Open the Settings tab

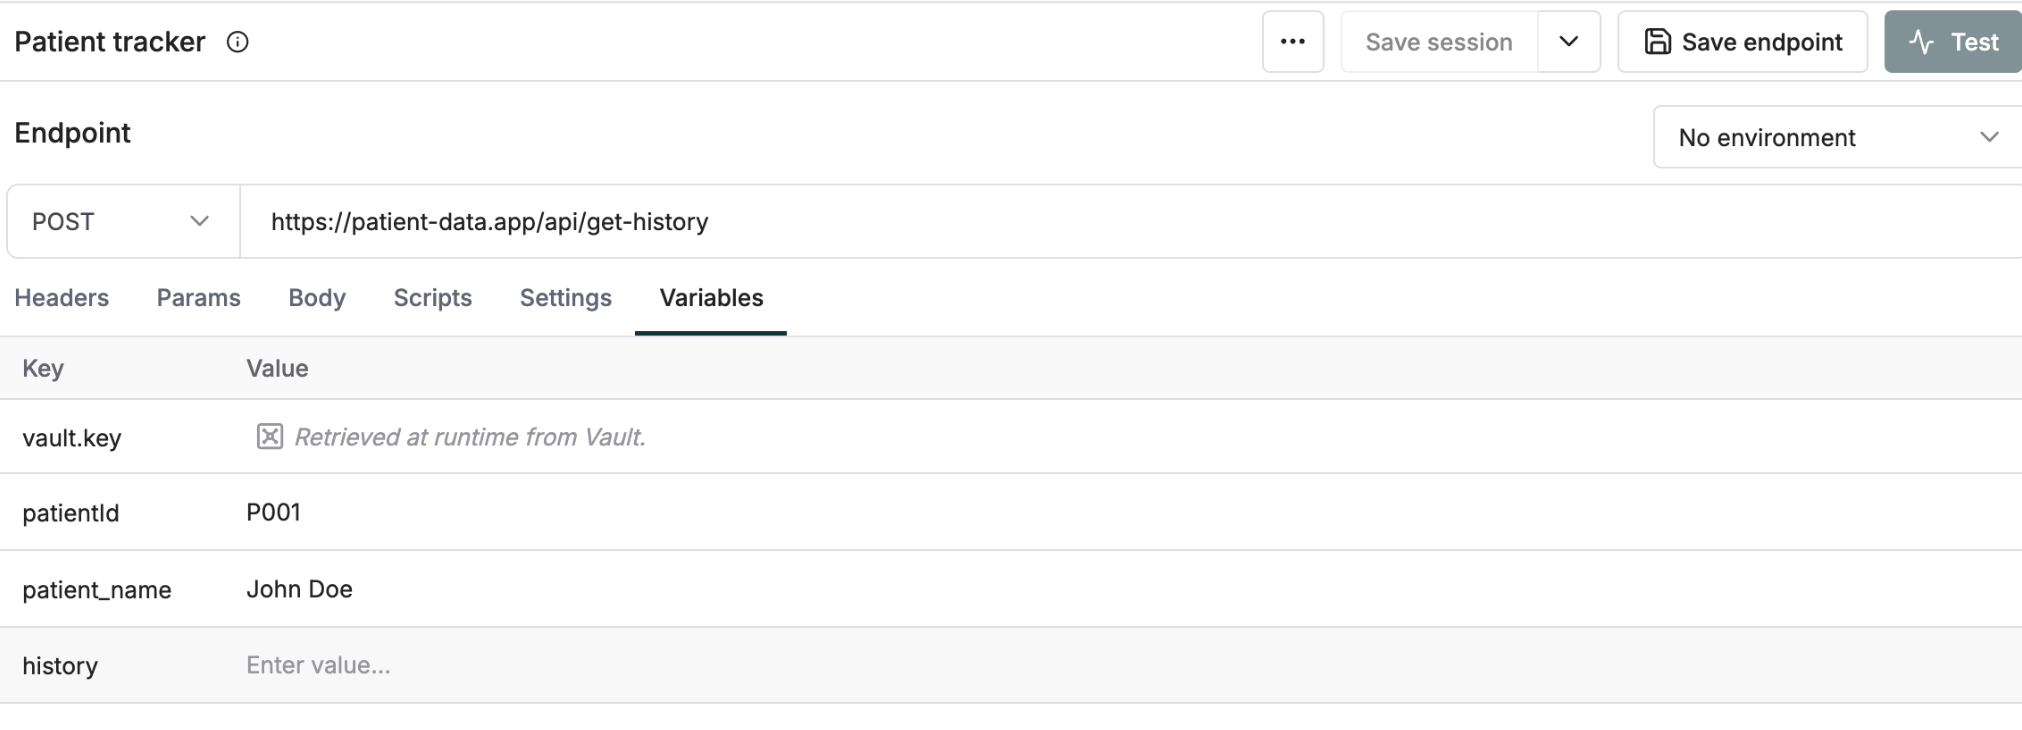[x=564, y=297]
